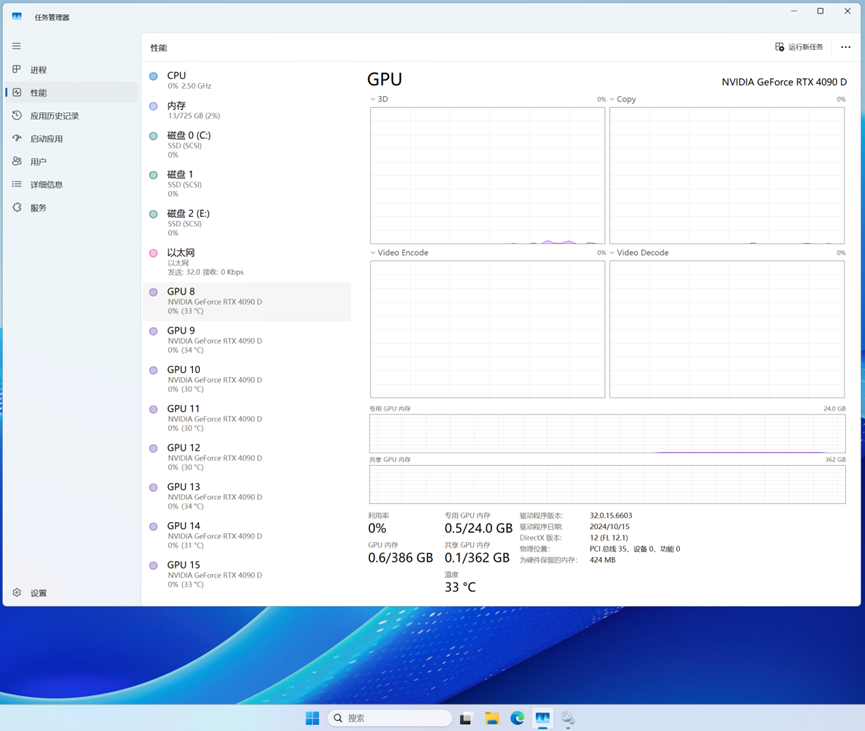This screenshot has width=865, height=731.
Task: Go to 启动应用 (Startup apps) page
Action: tap(71, 138)
